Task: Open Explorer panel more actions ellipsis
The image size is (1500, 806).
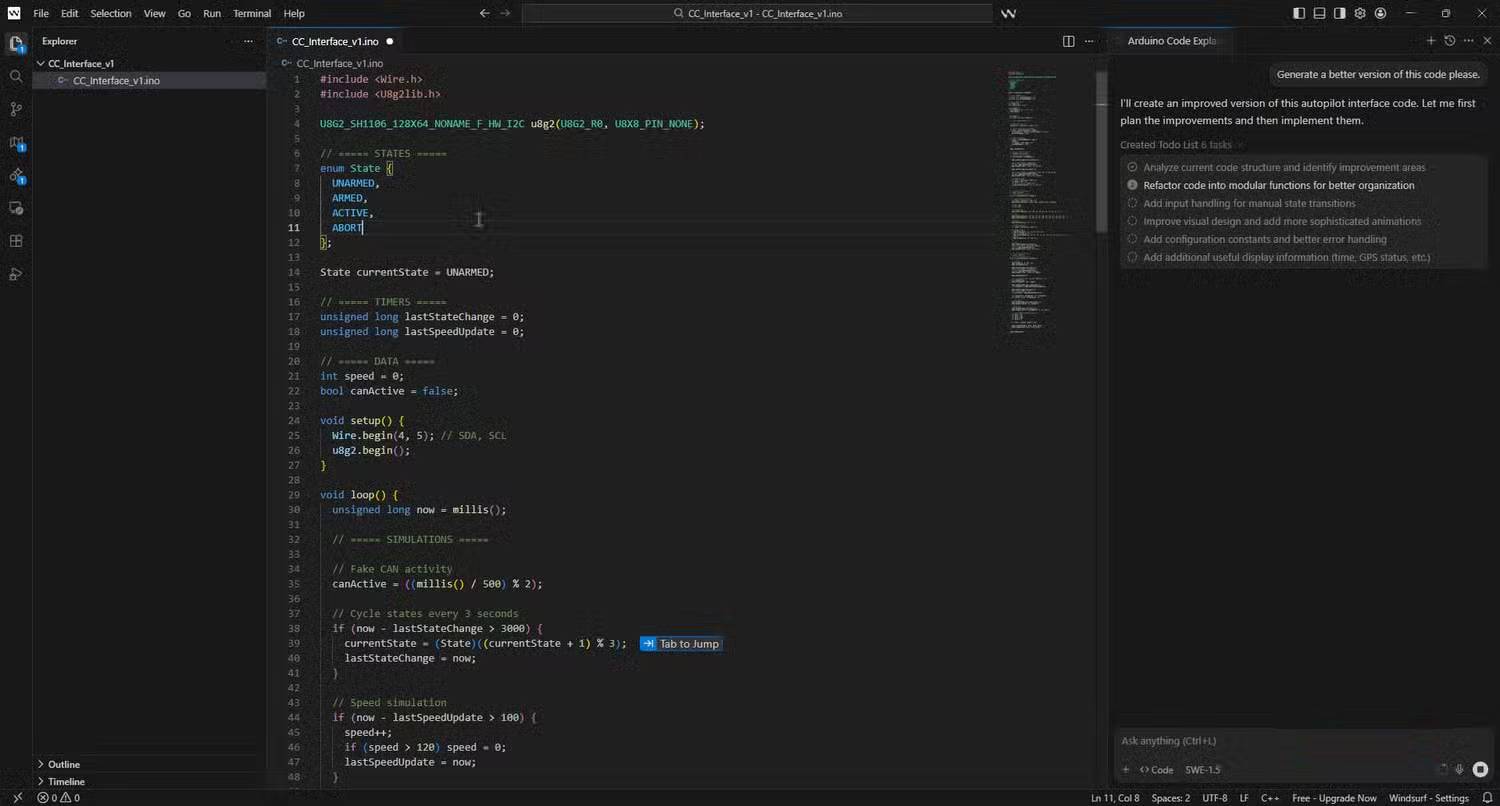Action: tap(248, 41)
